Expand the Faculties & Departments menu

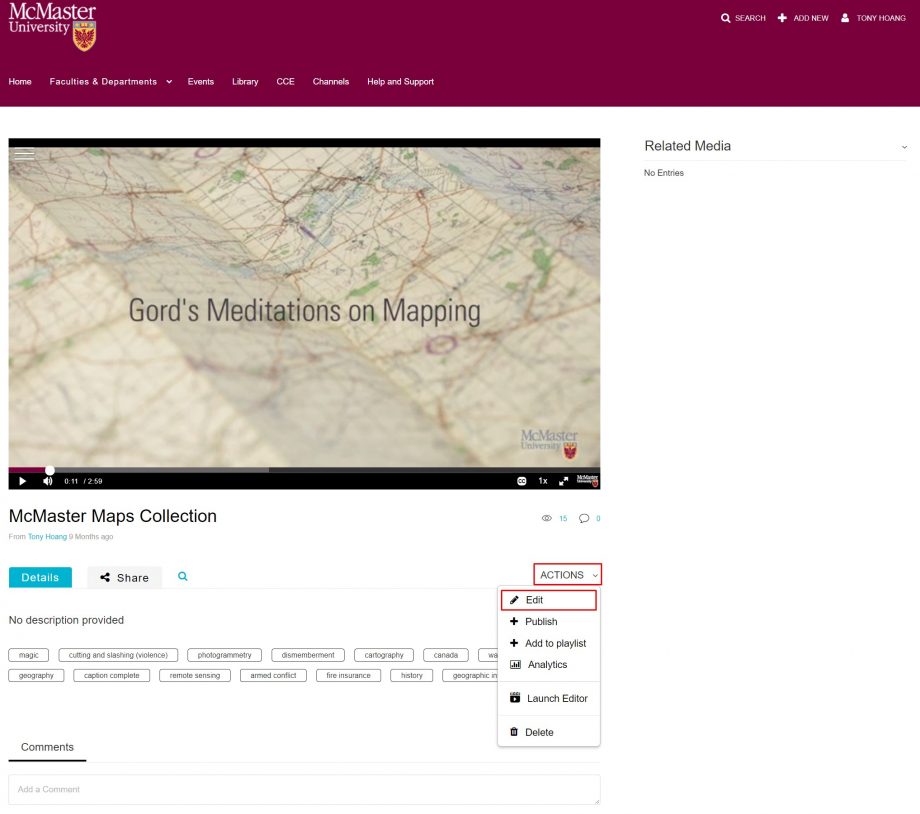tap(110, 82)
